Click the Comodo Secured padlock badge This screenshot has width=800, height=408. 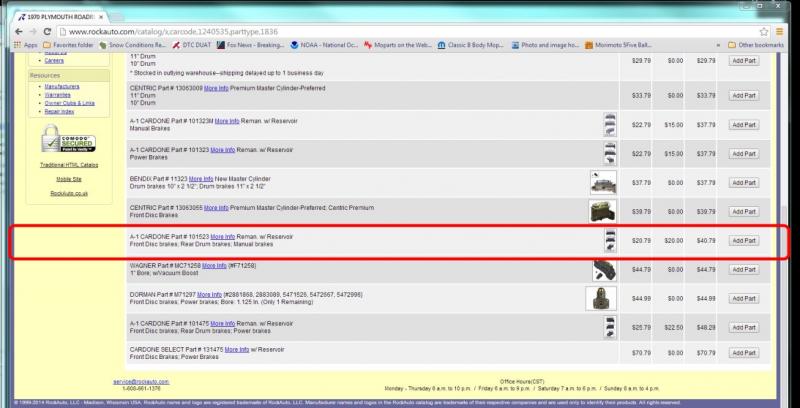click(68, 139)
